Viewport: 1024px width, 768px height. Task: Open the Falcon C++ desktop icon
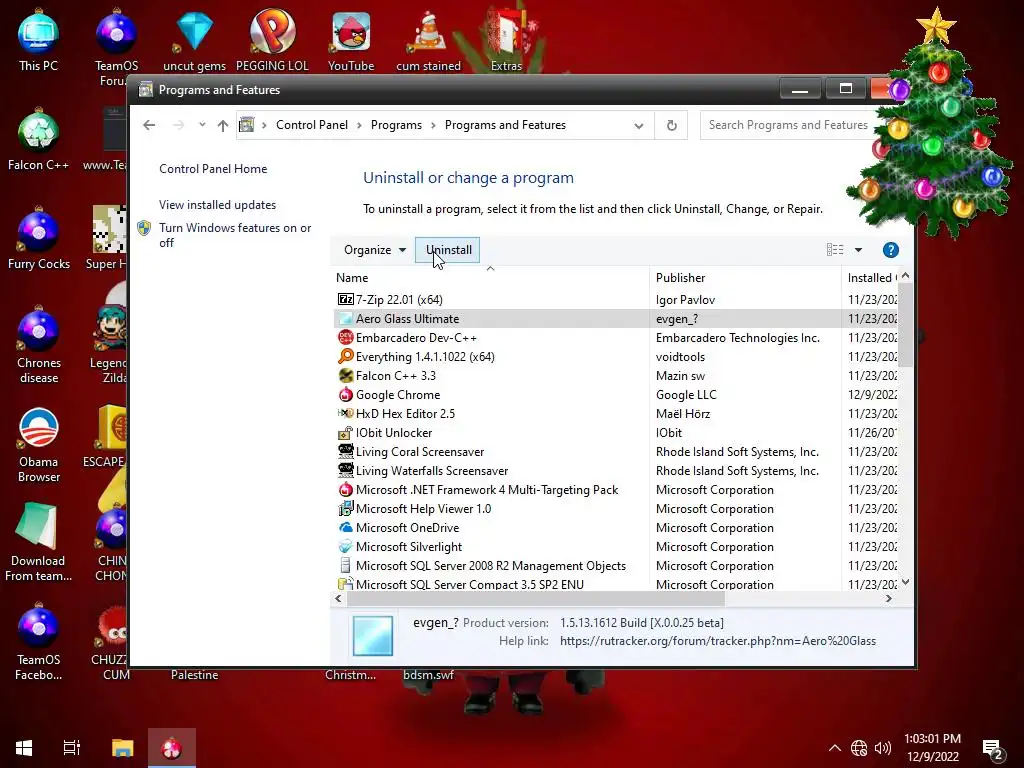(x=38, y=140)
